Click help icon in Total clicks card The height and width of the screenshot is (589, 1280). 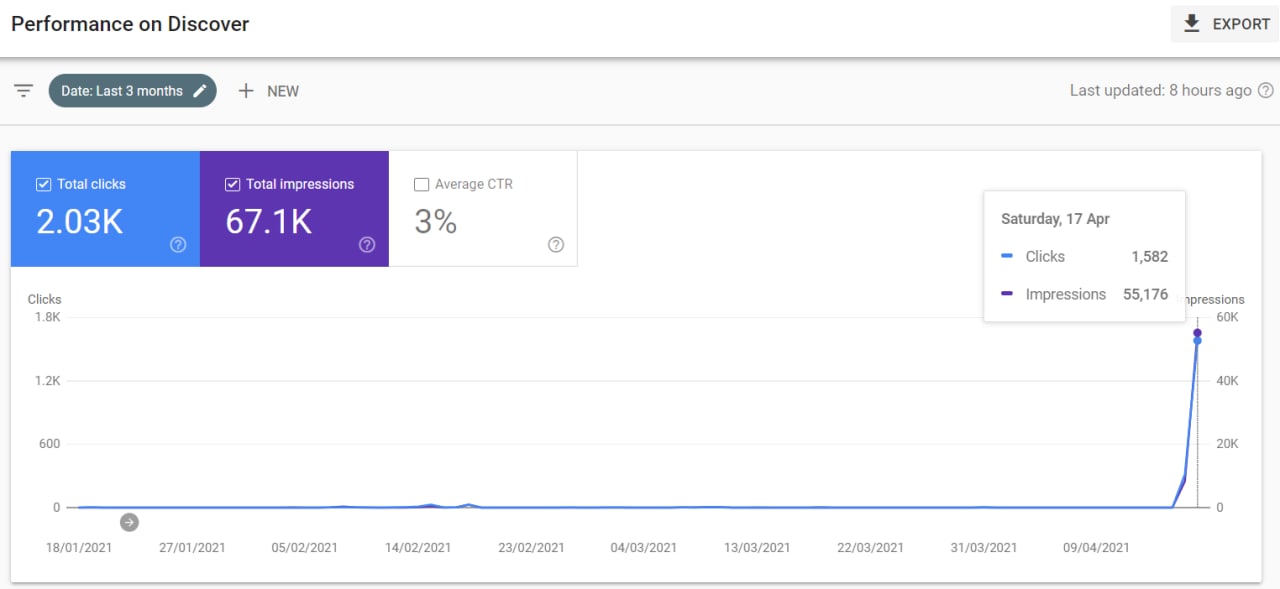coord(178,245)
